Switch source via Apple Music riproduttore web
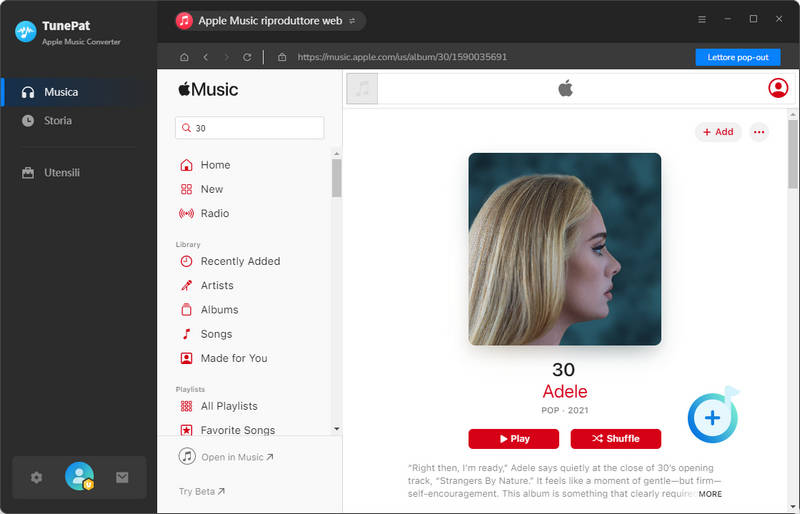Image resolution: width=800 pixels, height=514 pixels. [x=270, y=21]
